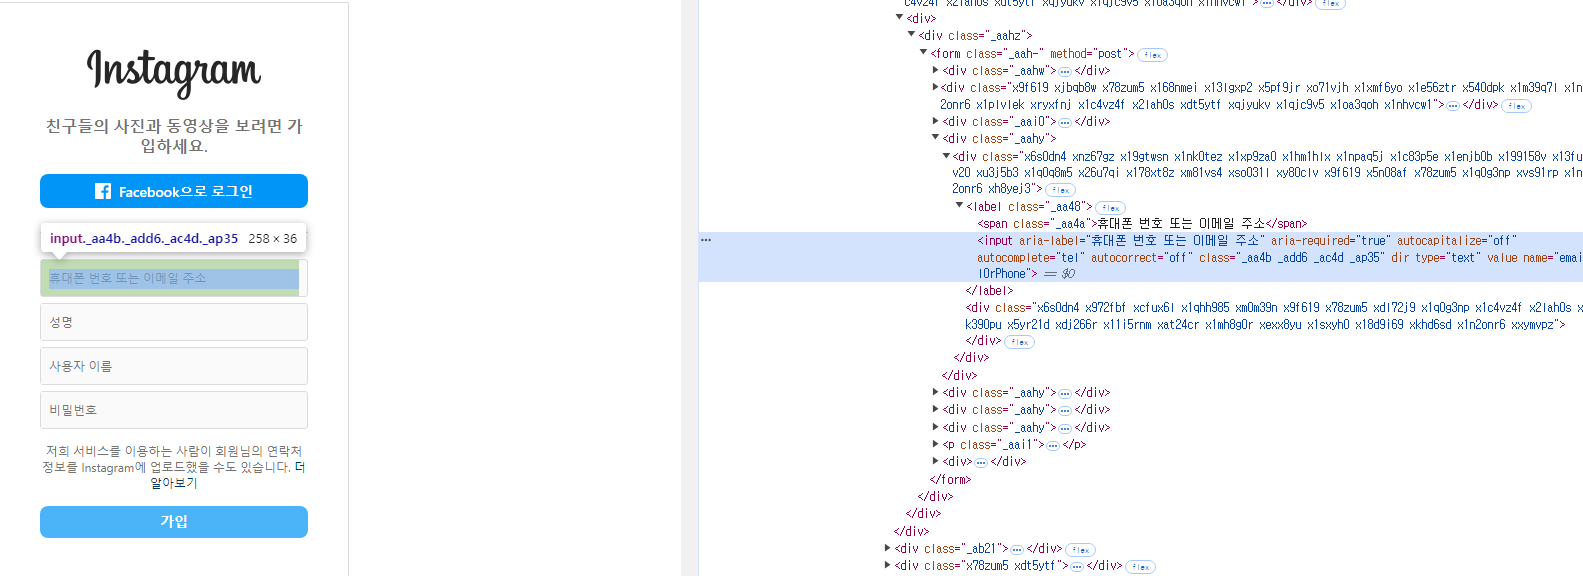
Task: Toggle flex badge on form element
Action: coord(1153,55)
